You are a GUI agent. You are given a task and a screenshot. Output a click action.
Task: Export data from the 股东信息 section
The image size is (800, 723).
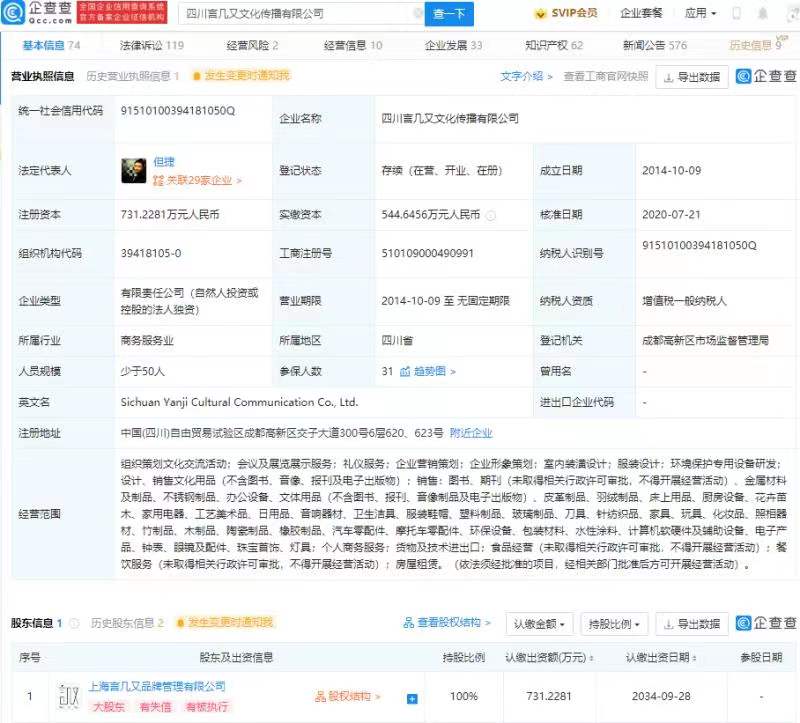click(x=692, y=624)
